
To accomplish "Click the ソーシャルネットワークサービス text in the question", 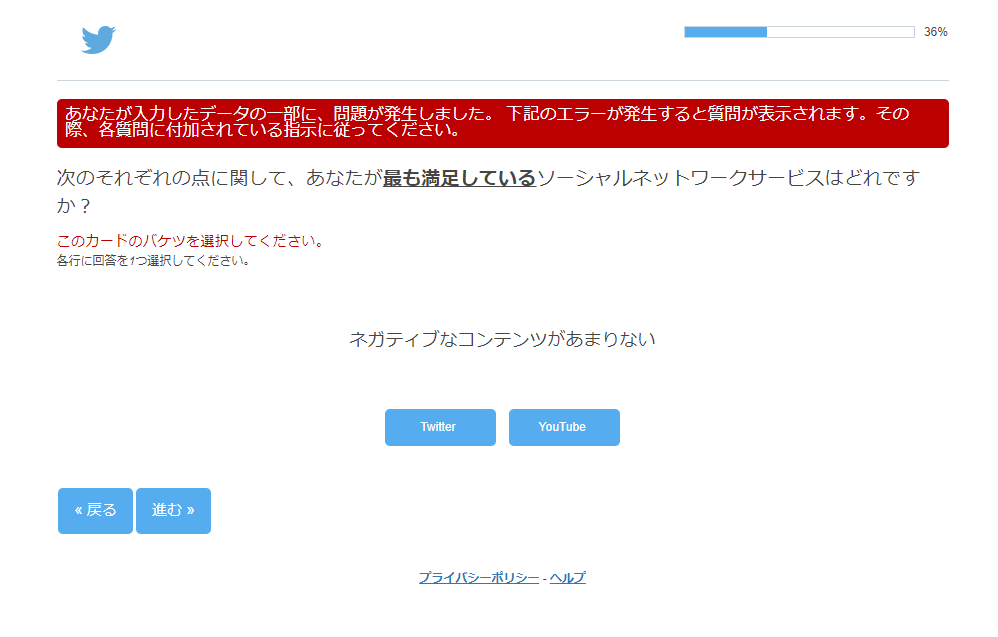I will (x=680, y=179).
